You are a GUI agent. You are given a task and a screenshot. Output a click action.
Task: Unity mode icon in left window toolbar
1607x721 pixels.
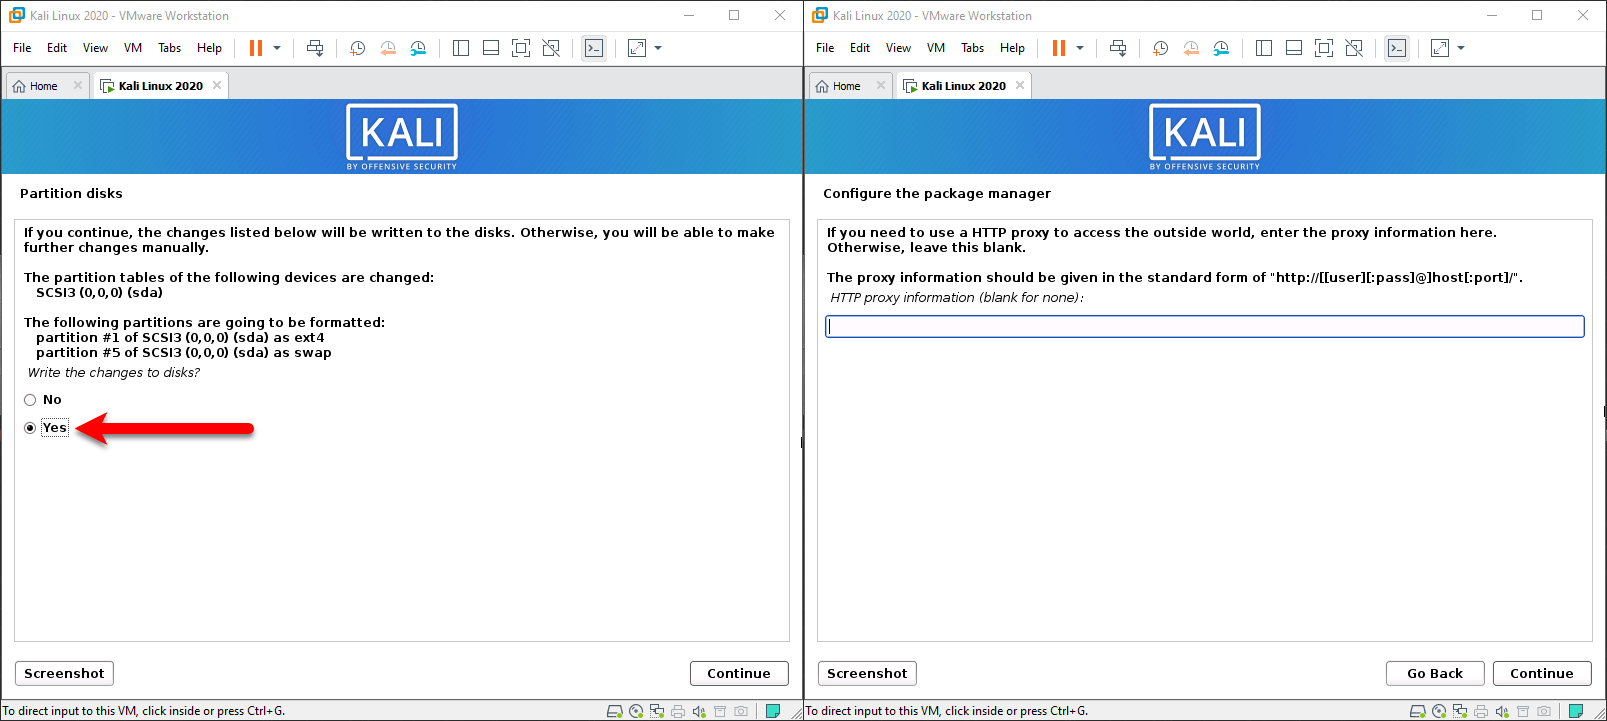point(551,48)
